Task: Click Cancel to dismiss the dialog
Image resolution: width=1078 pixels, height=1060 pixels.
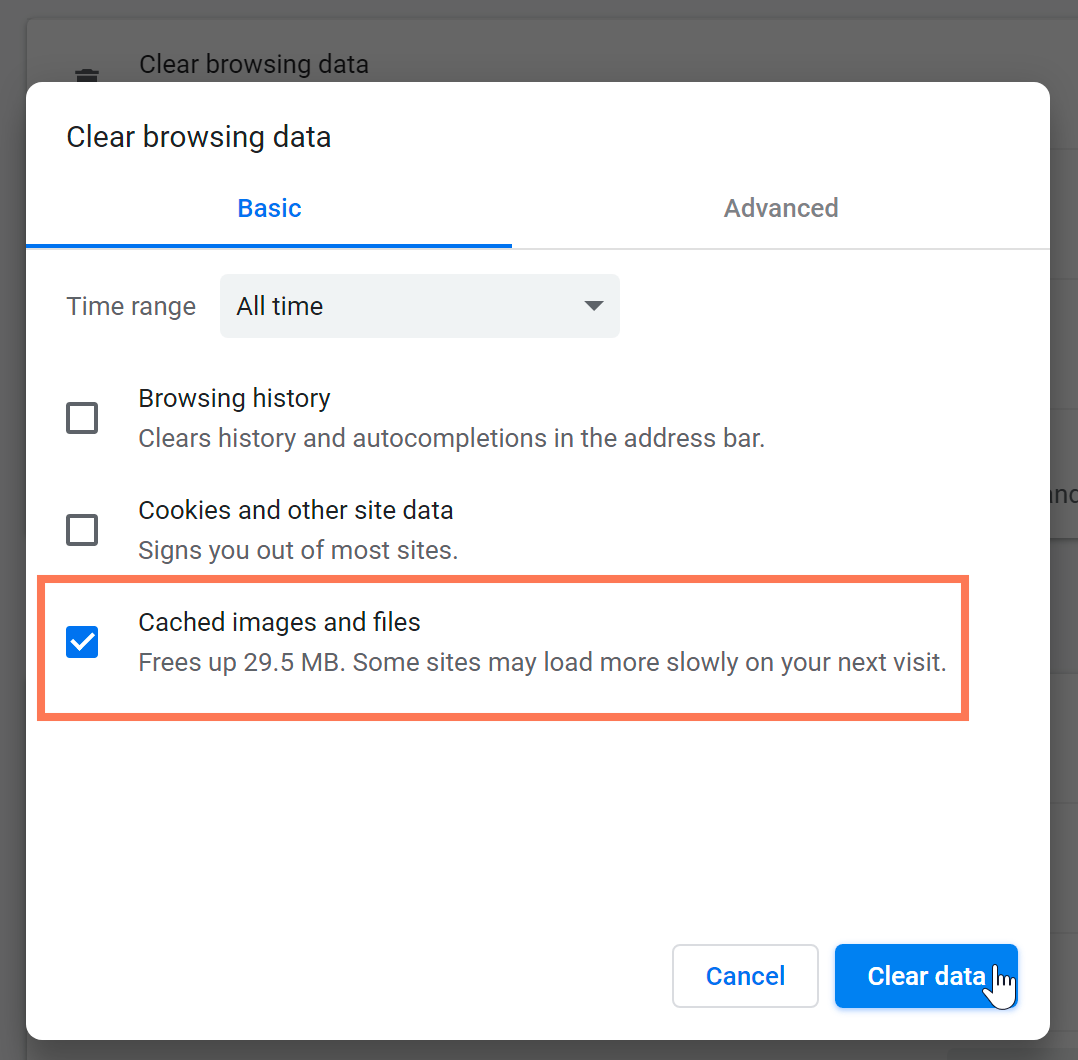Action: tap(744, 976)
